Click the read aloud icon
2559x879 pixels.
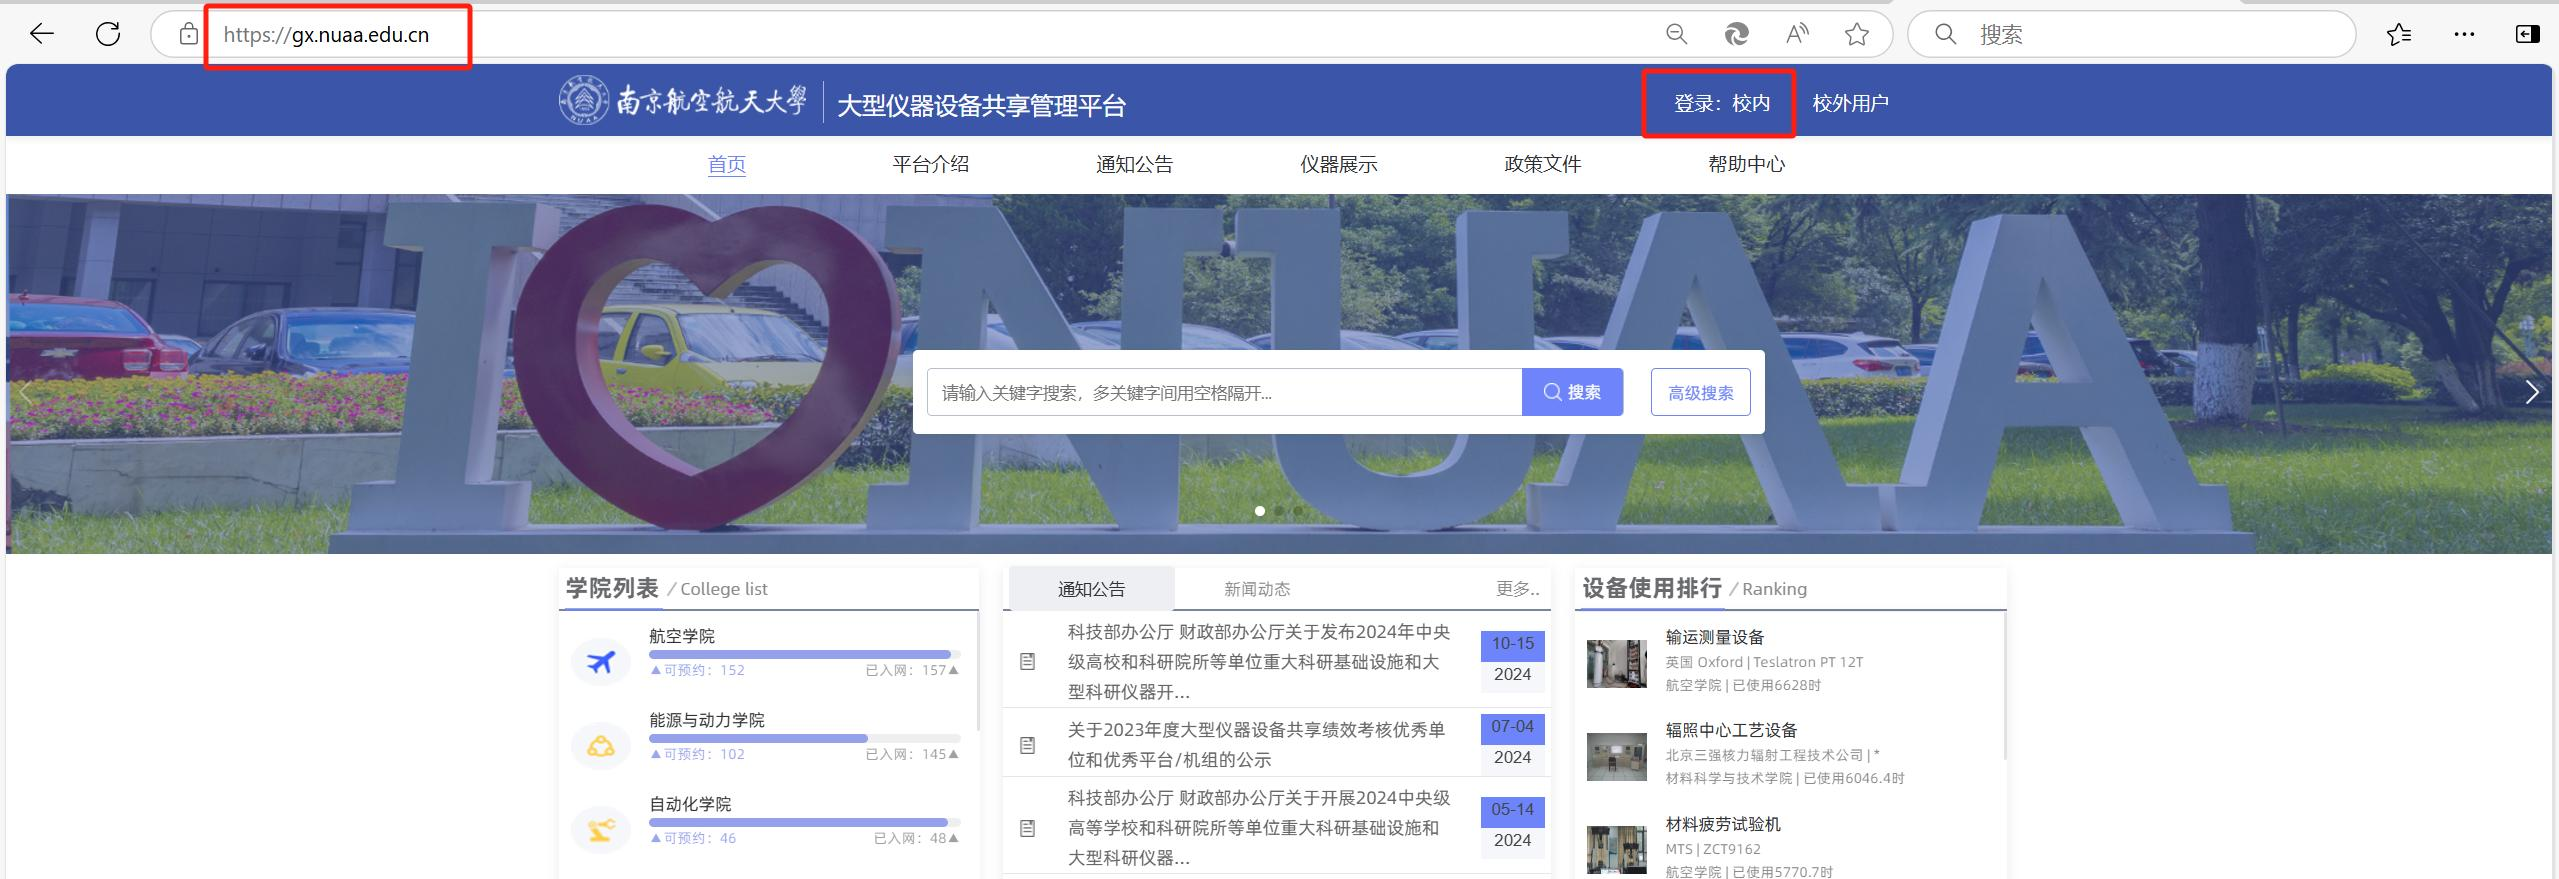tap(1797, 35)
